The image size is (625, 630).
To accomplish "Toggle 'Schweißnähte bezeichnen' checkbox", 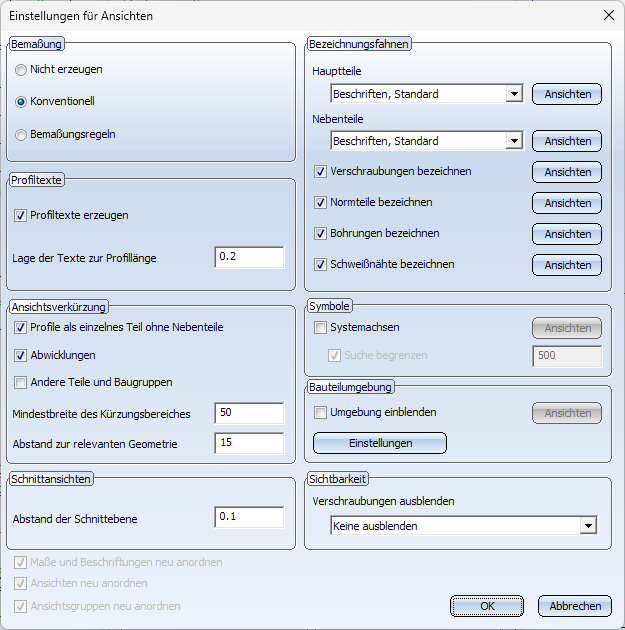I will tap(320, 265).
